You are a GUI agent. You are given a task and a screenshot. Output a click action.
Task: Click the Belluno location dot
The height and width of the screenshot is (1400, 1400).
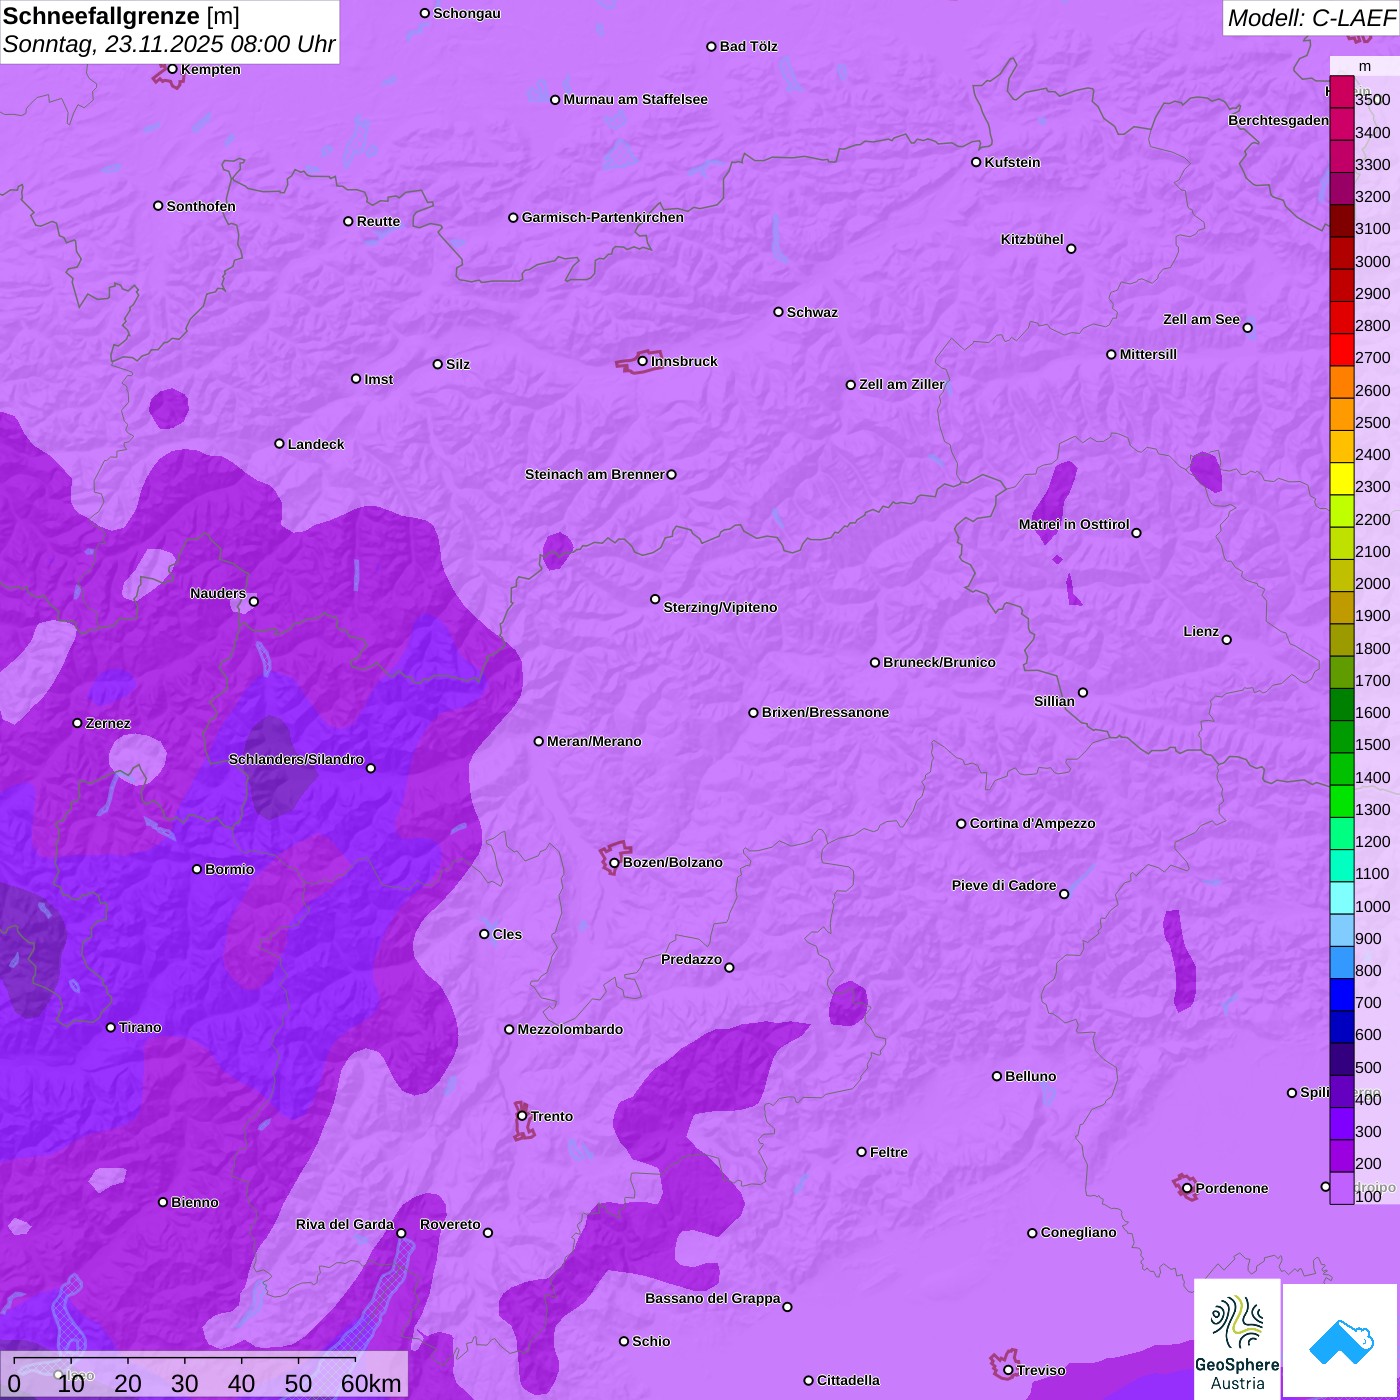(997, 1076)
